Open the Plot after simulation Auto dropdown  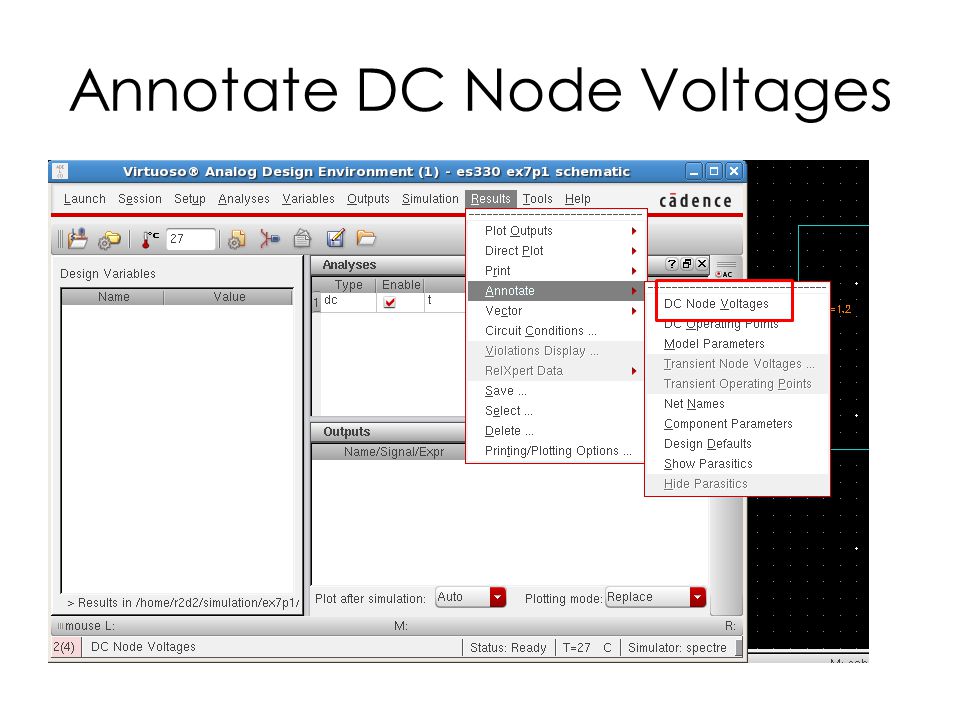(x=498, y=597)
